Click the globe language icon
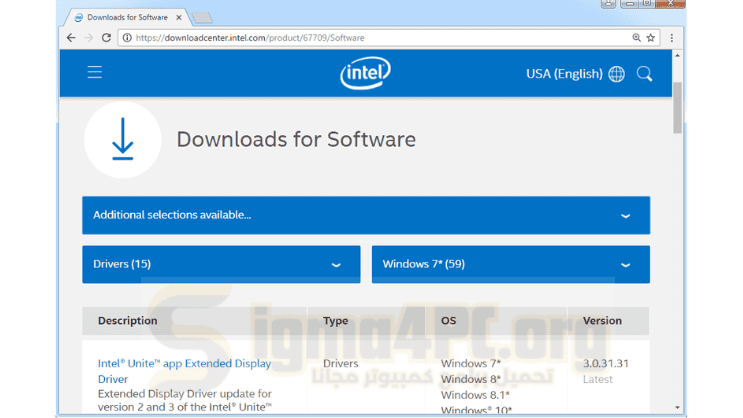The height and width of the screenshot is (418, 743). tap(616, 74)
